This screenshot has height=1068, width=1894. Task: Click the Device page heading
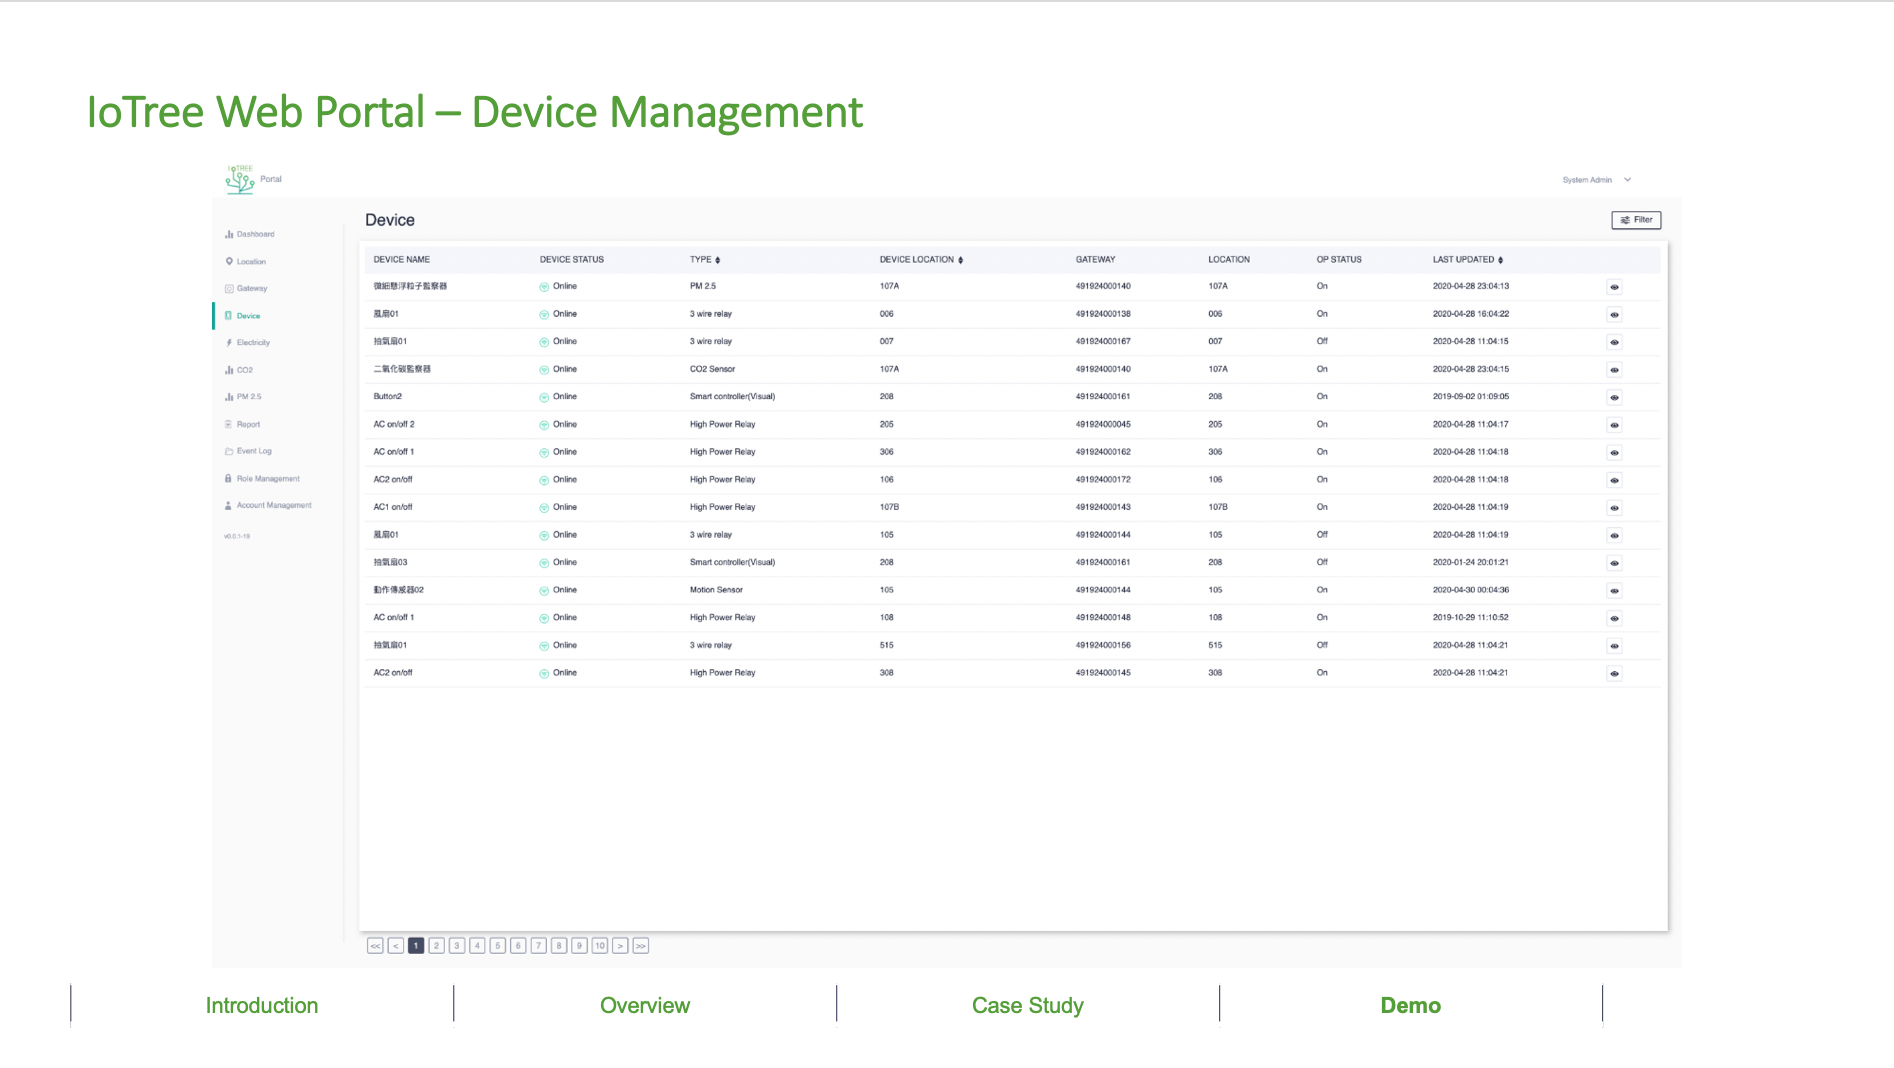(x=390, y=220)
